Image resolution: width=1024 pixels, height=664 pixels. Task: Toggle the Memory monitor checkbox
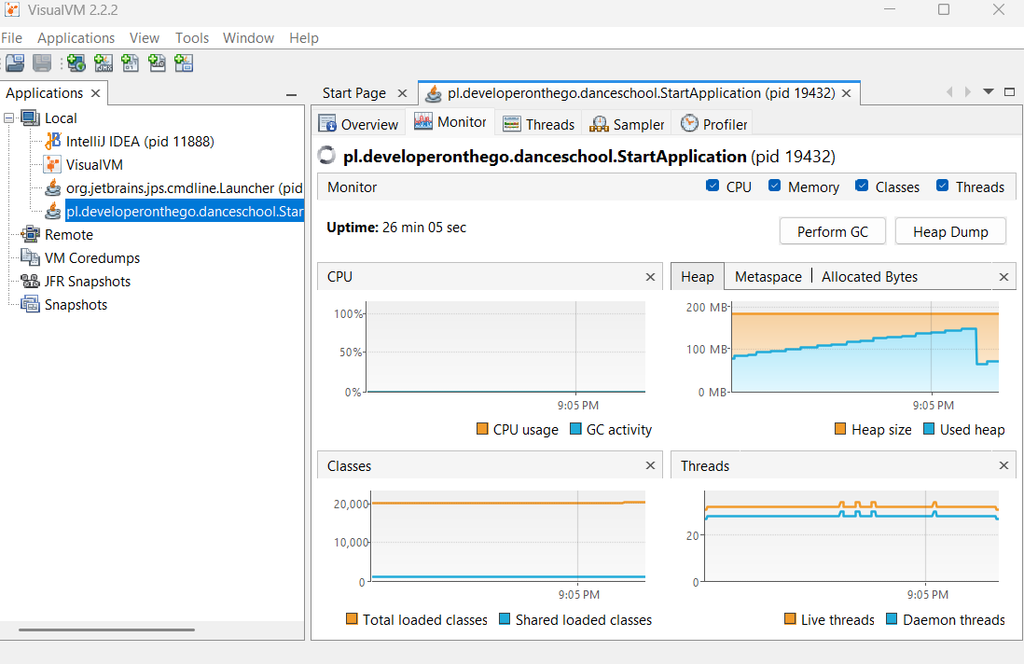coord(775,186)
